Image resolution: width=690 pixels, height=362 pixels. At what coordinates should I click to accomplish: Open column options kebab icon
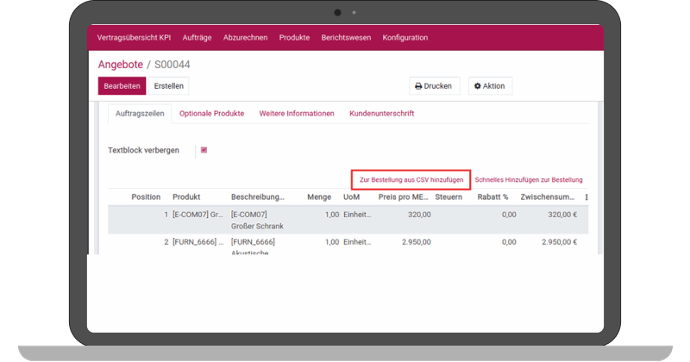(586, 197)
